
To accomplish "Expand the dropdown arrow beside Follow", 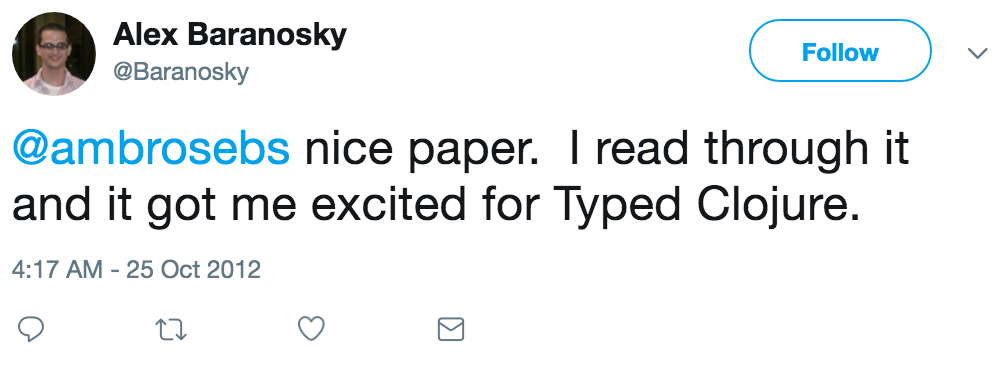I will click(x=977, y=53).
